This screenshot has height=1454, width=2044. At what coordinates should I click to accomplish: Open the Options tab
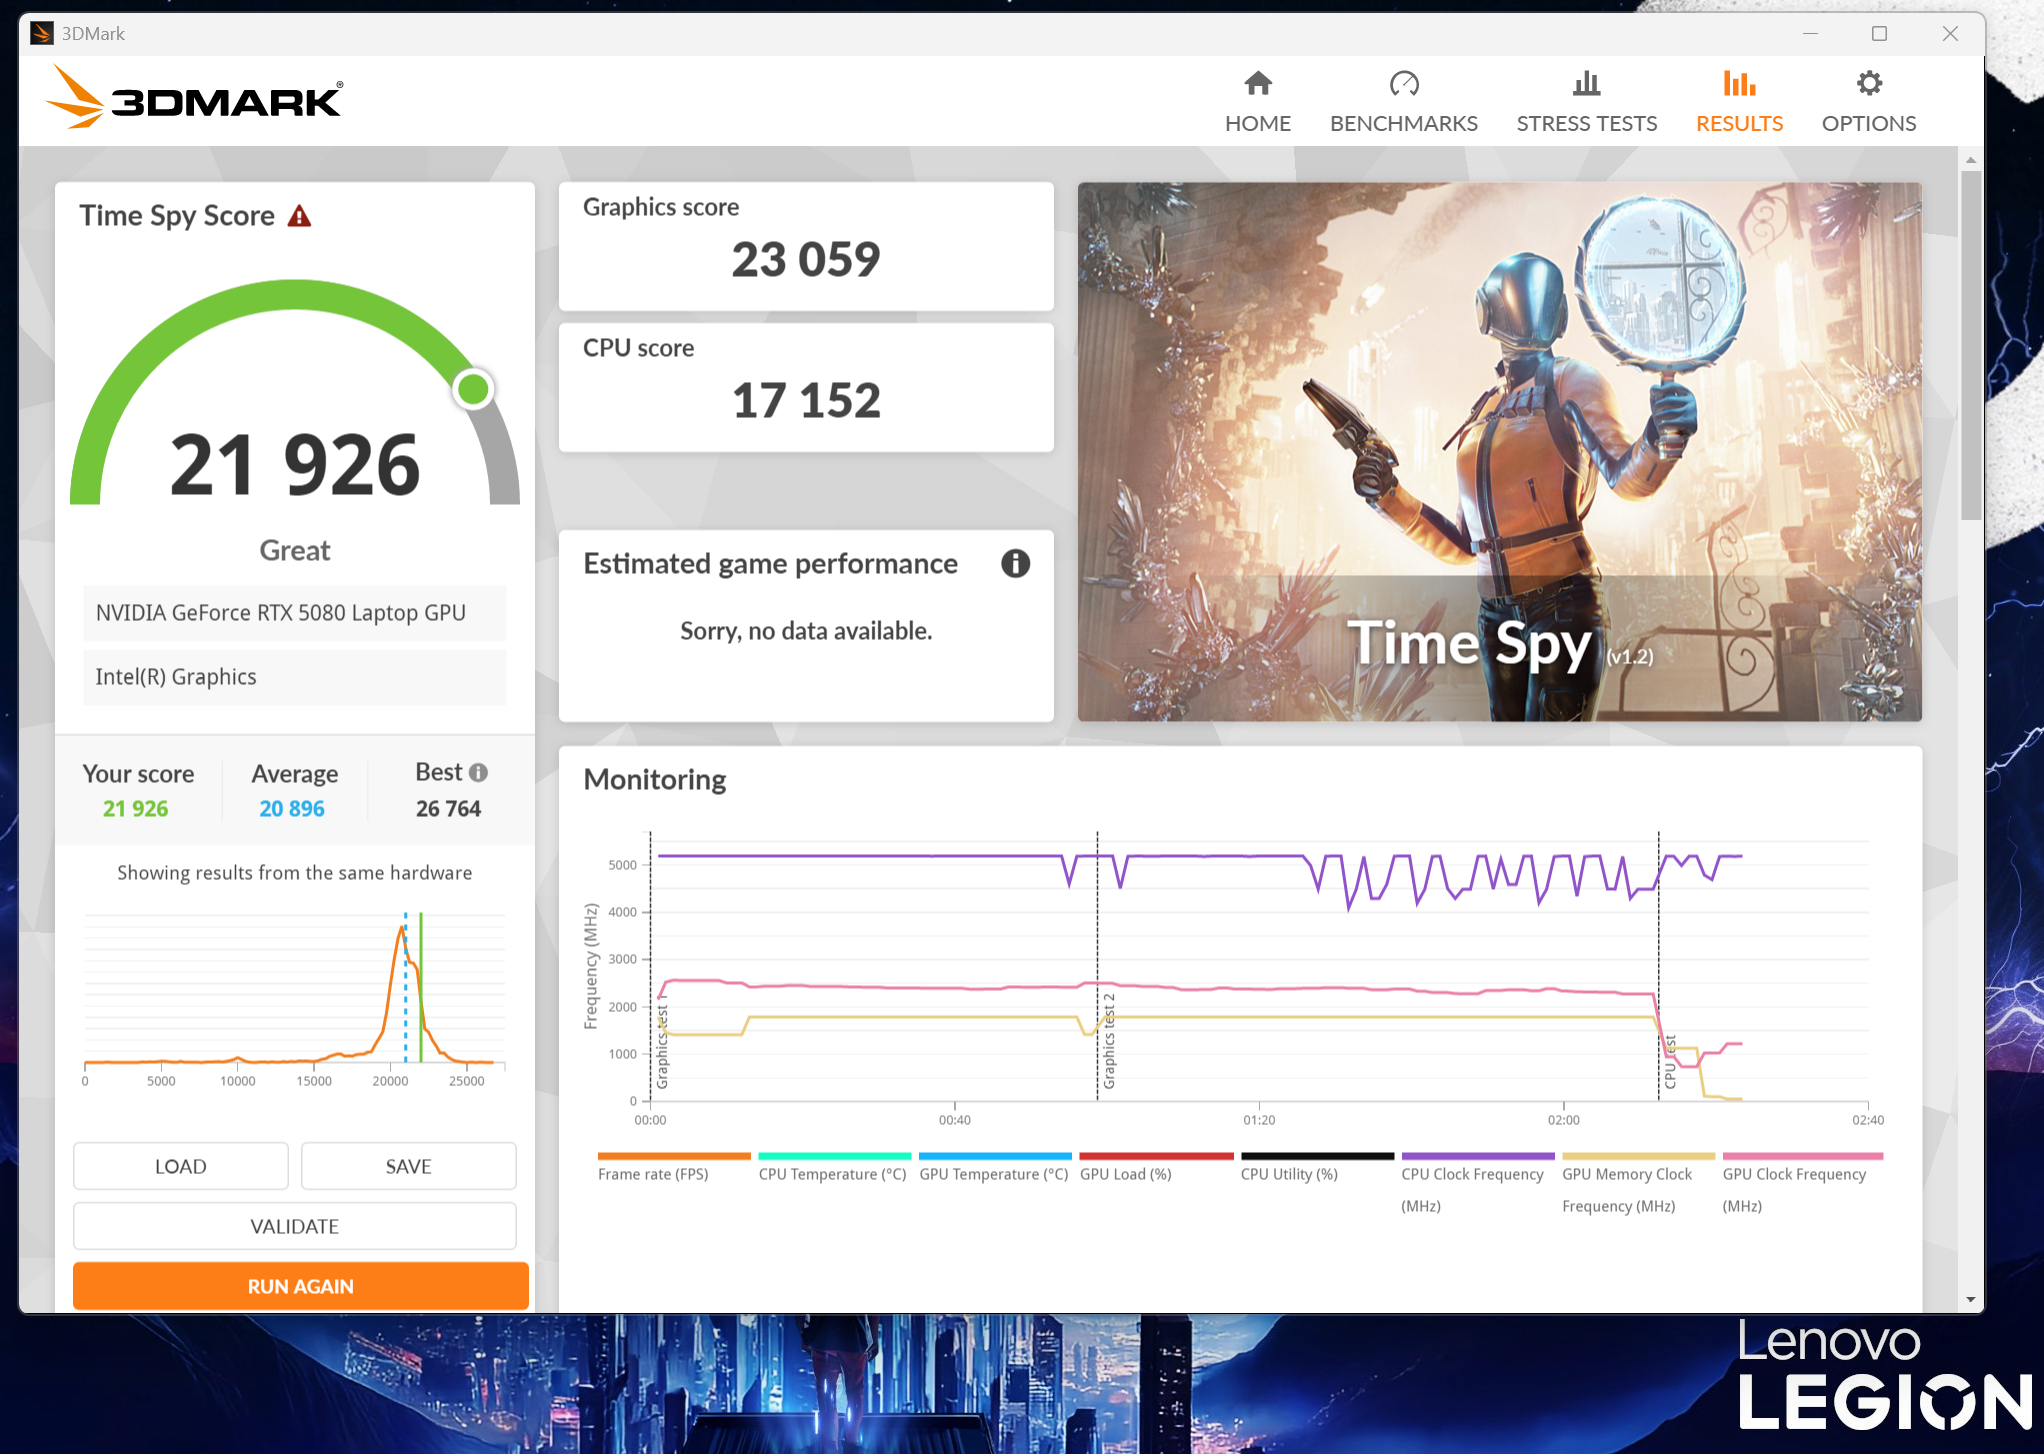point(1868,102)
